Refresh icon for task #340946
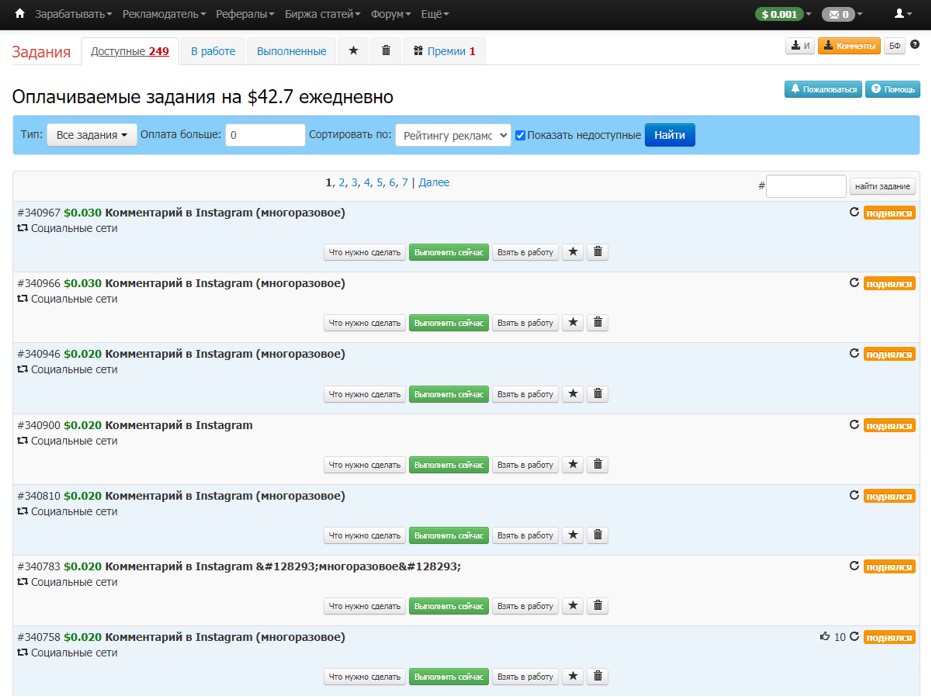931x697 pixels. pyautogui.click(x=854, y=353)
